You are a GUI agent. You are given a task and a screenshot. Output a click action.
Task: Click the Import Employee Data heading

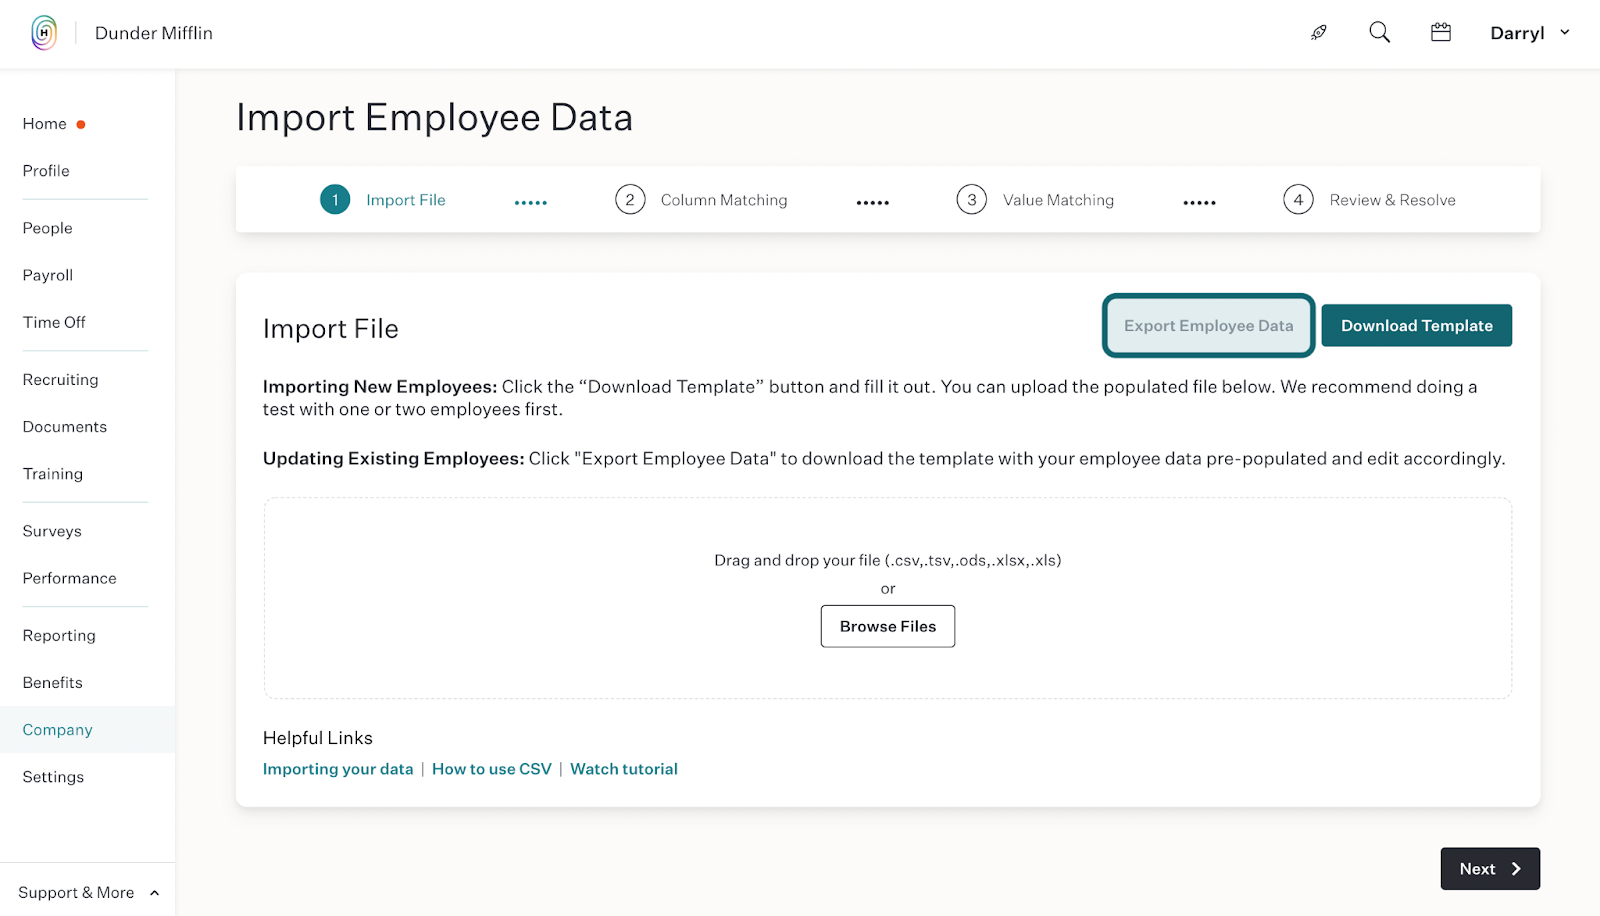[434, 118]
